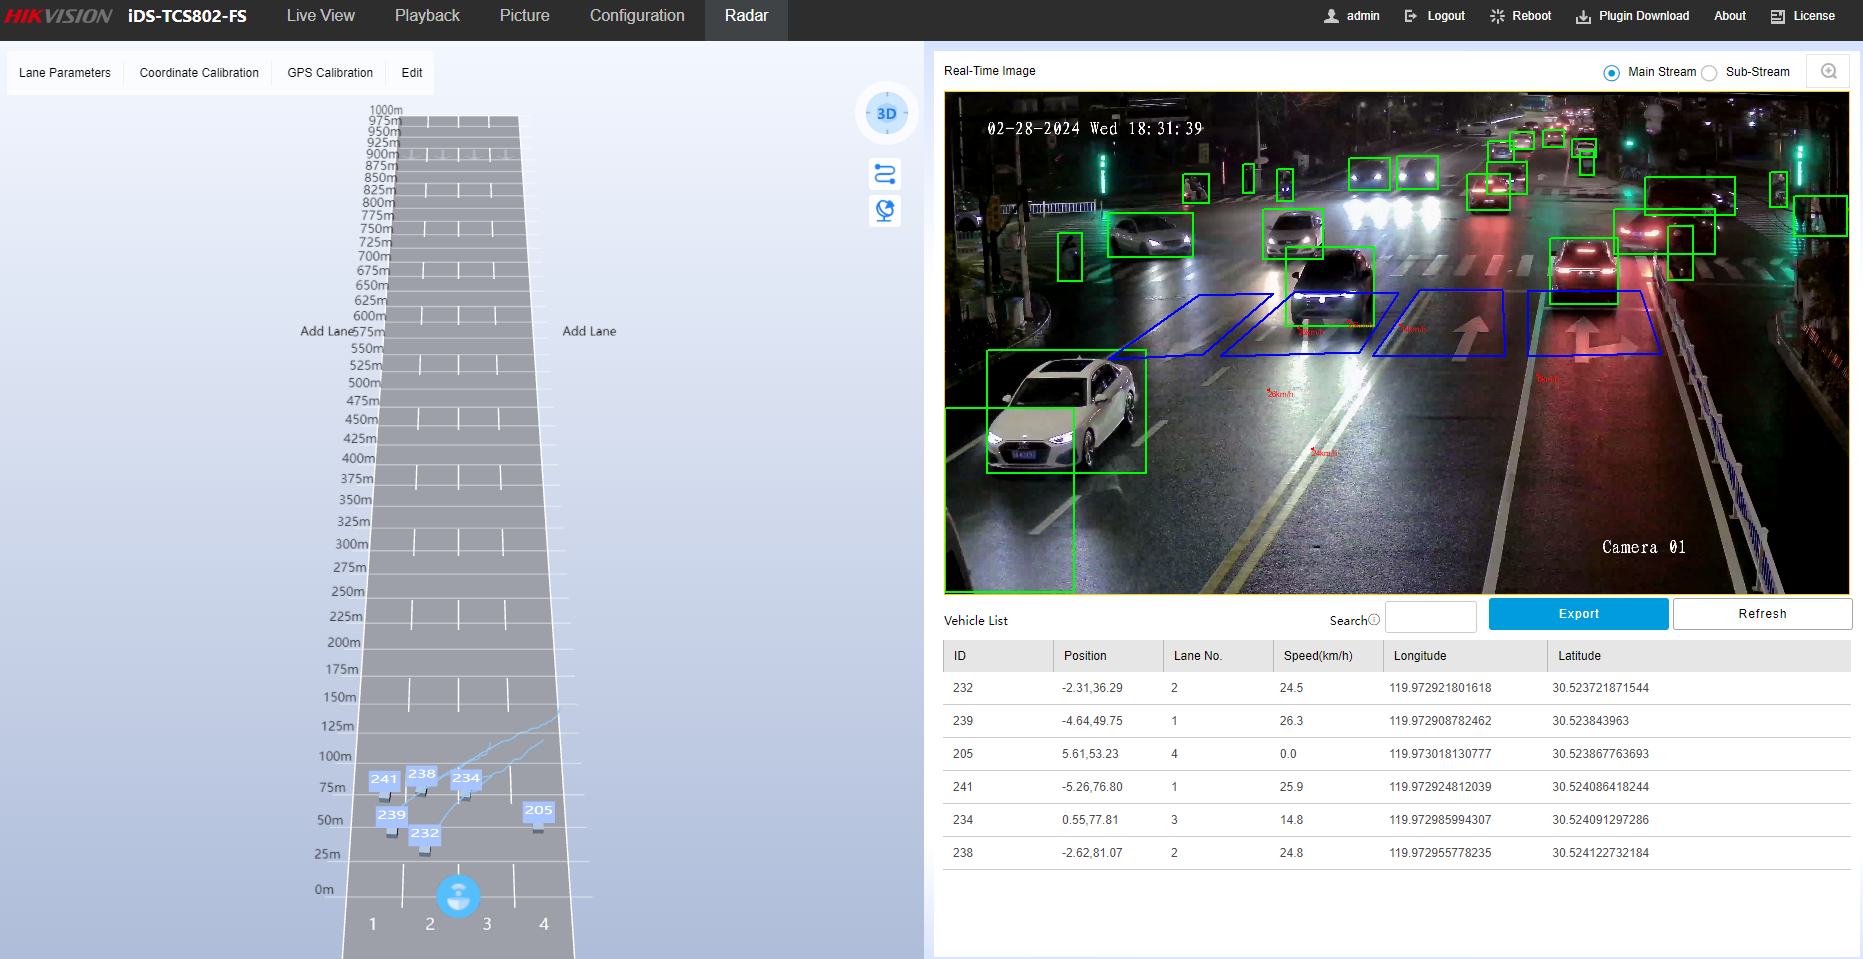This screenshot has height=959, width=1863.
Task: Switch to Coordinate Calibration tab
Action: pos(199,73)
